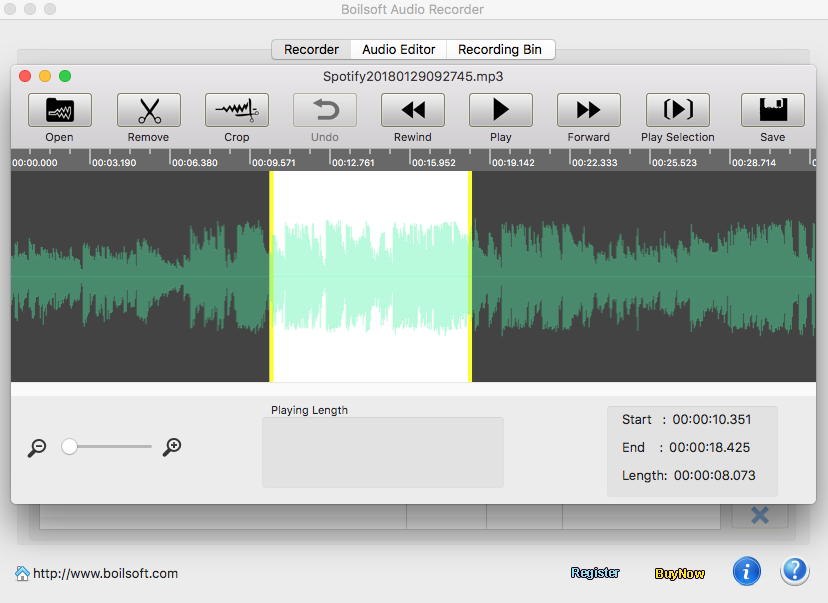828x603 pixels.
Task: Zoom out of the waveform view
Action: pos(36,447)
